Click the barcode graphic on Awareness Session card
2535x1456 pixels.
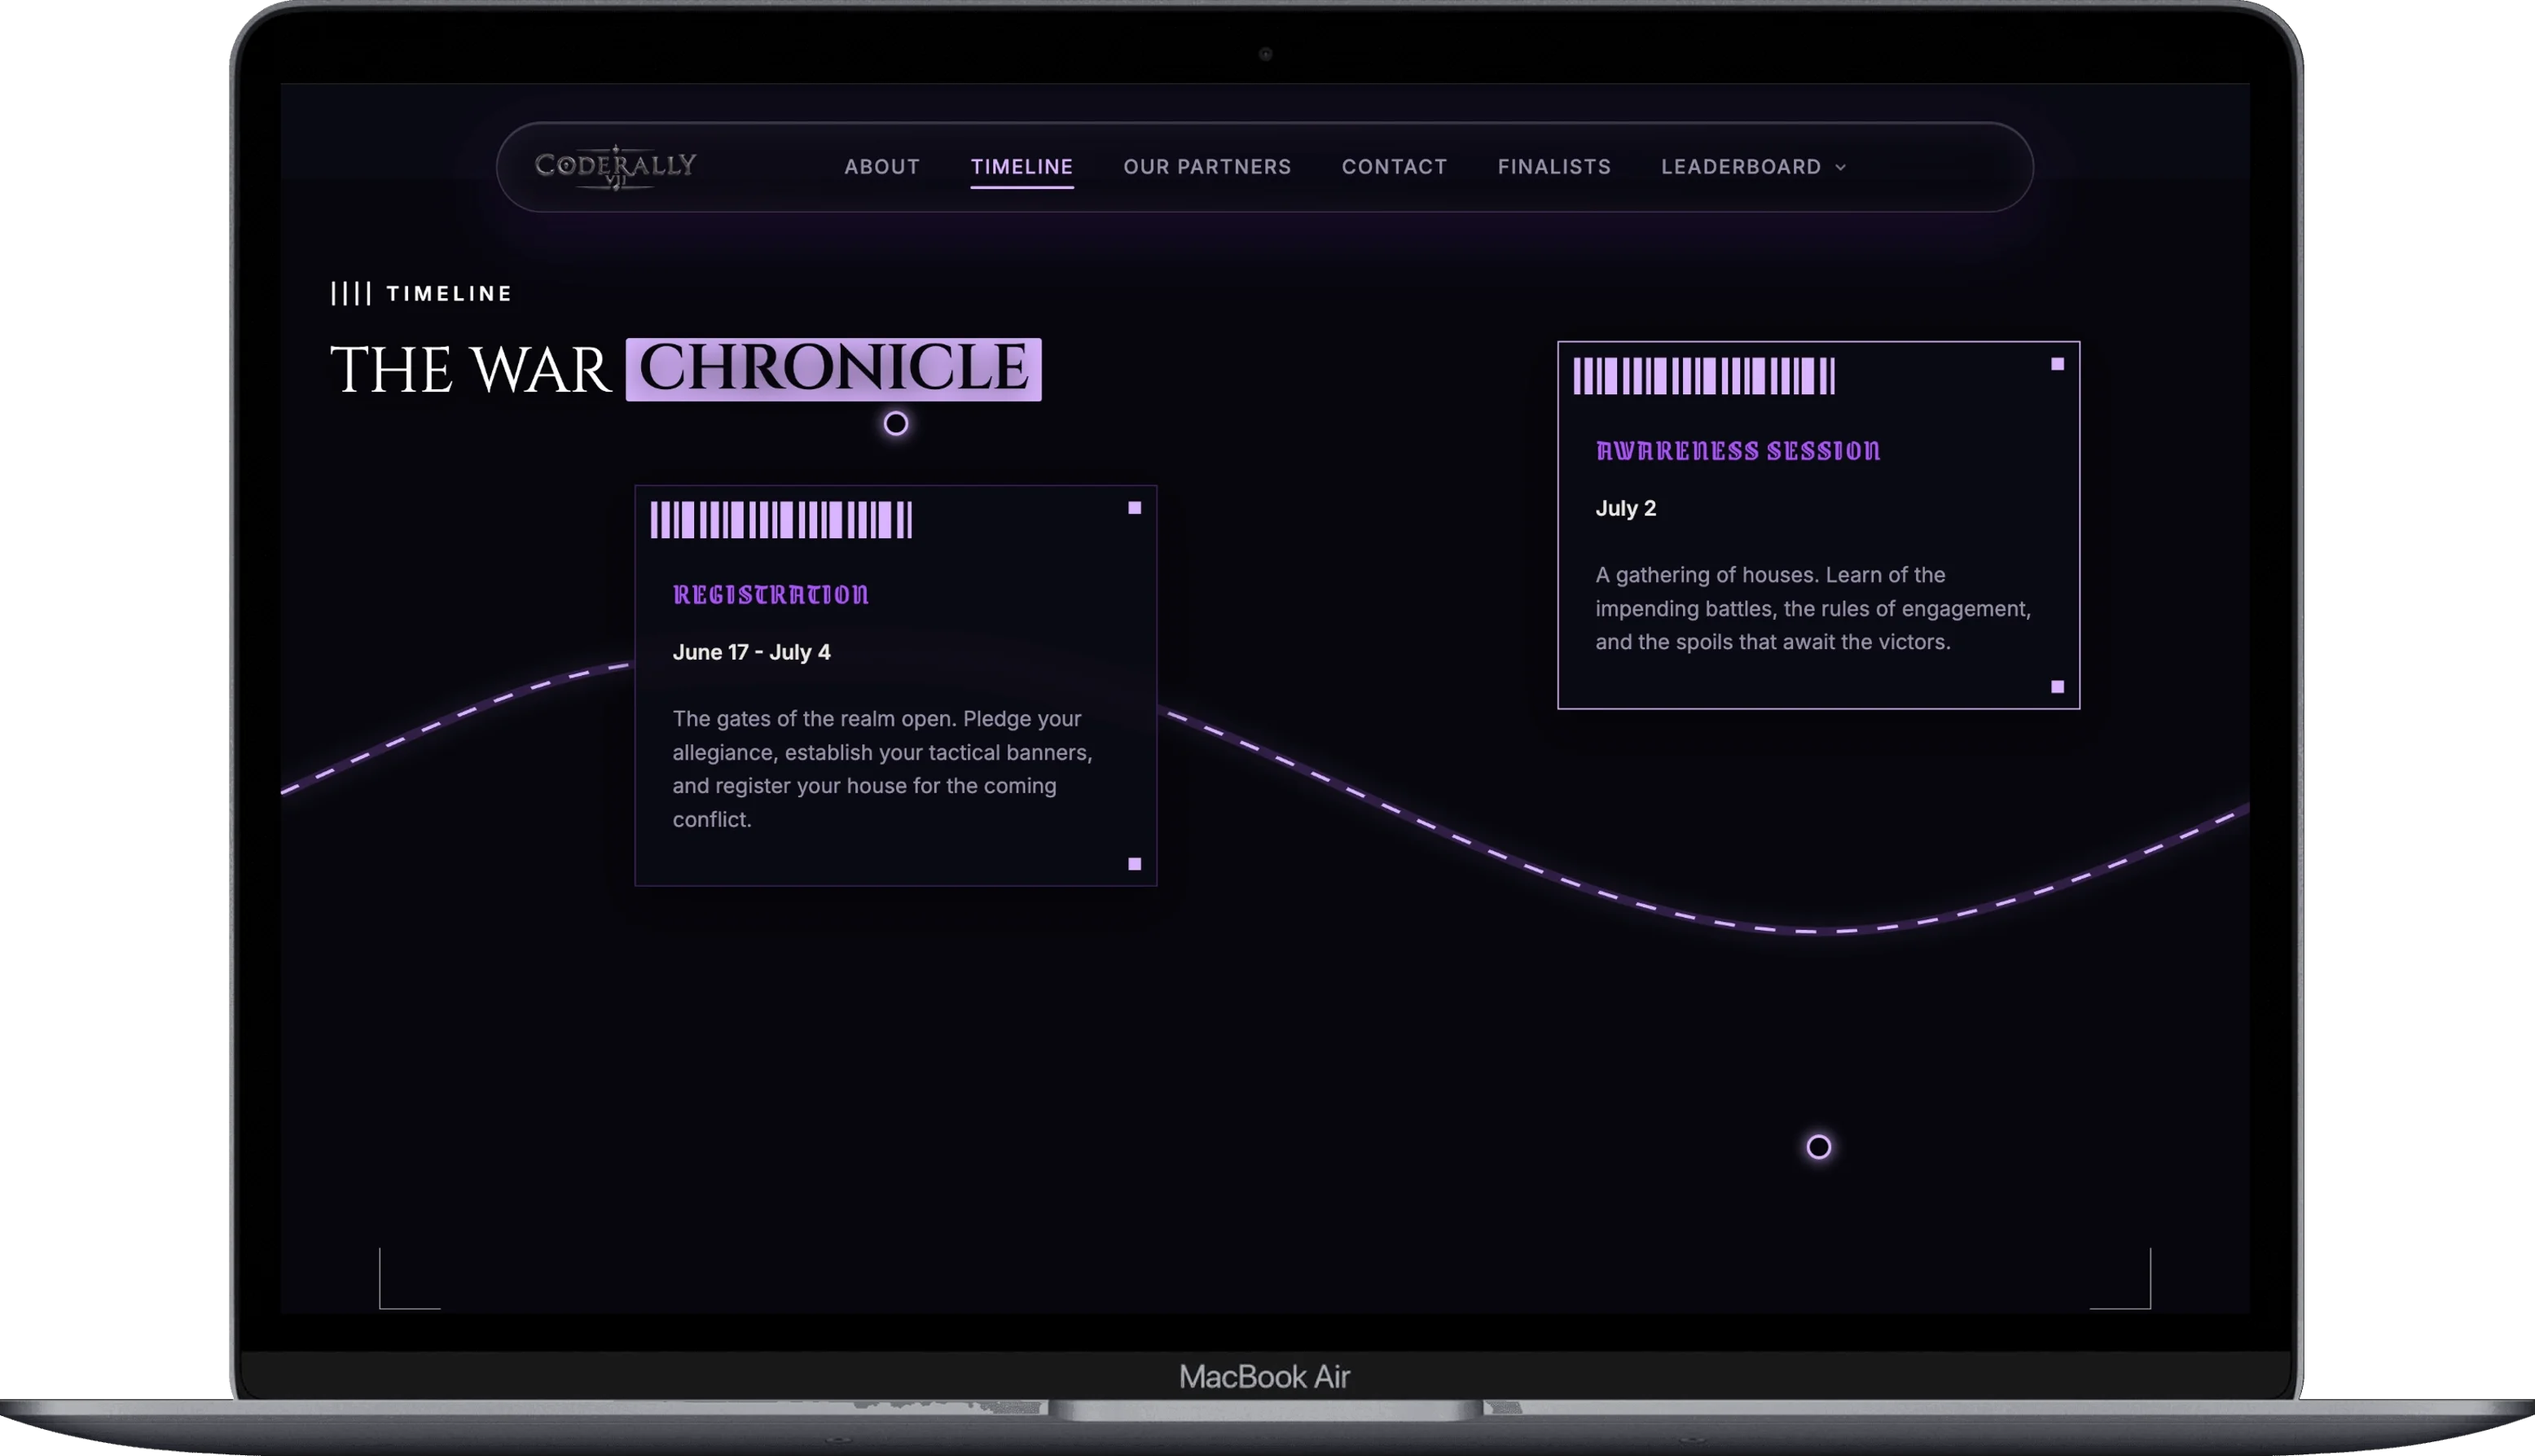[1704, 376]
